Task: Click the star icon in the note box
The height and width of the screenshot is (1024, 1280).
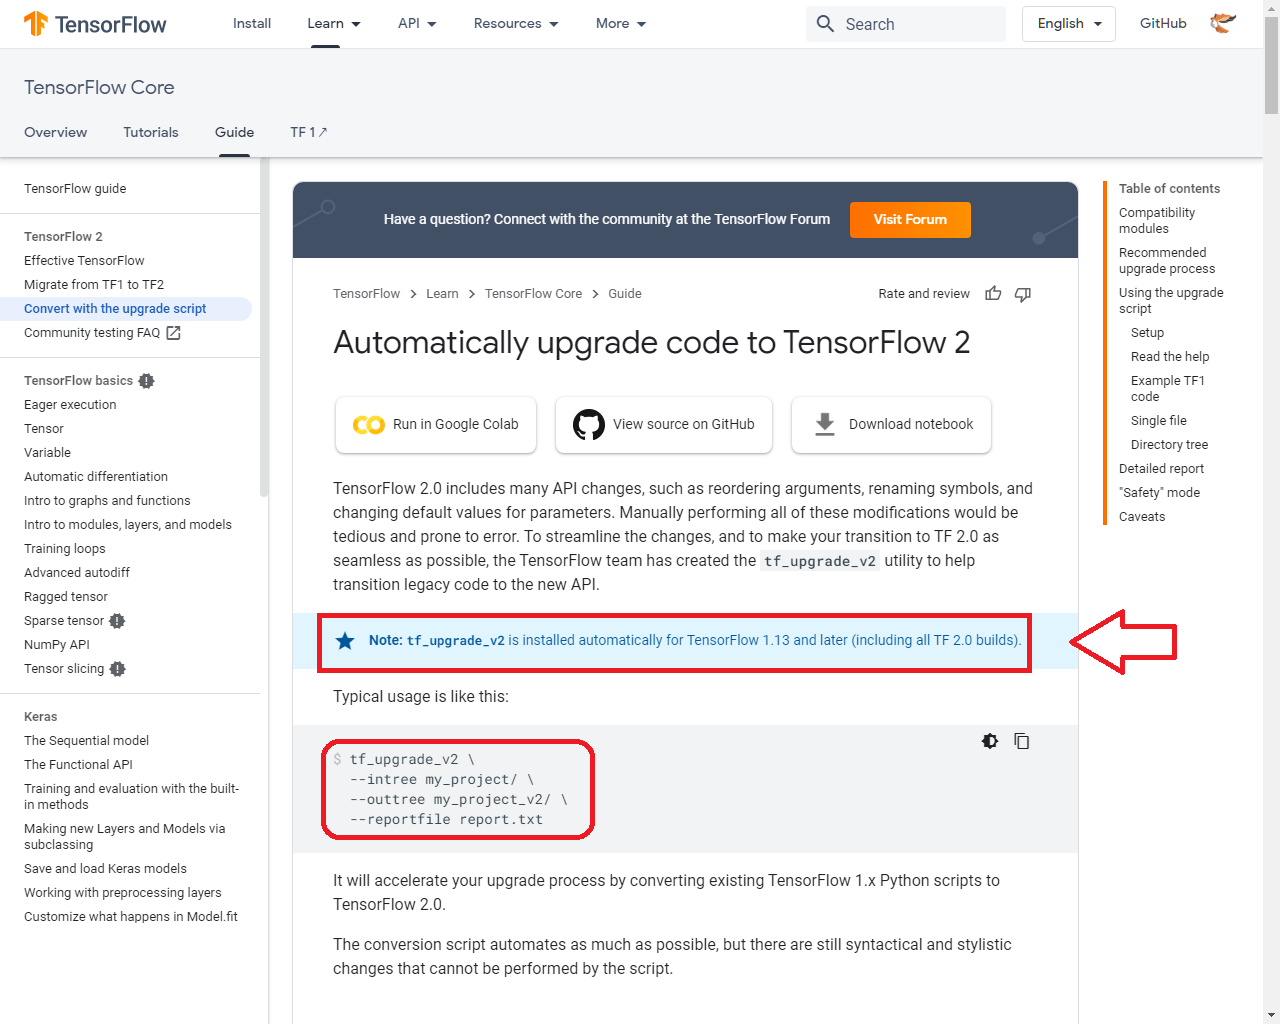Action: tap(345, 641)
